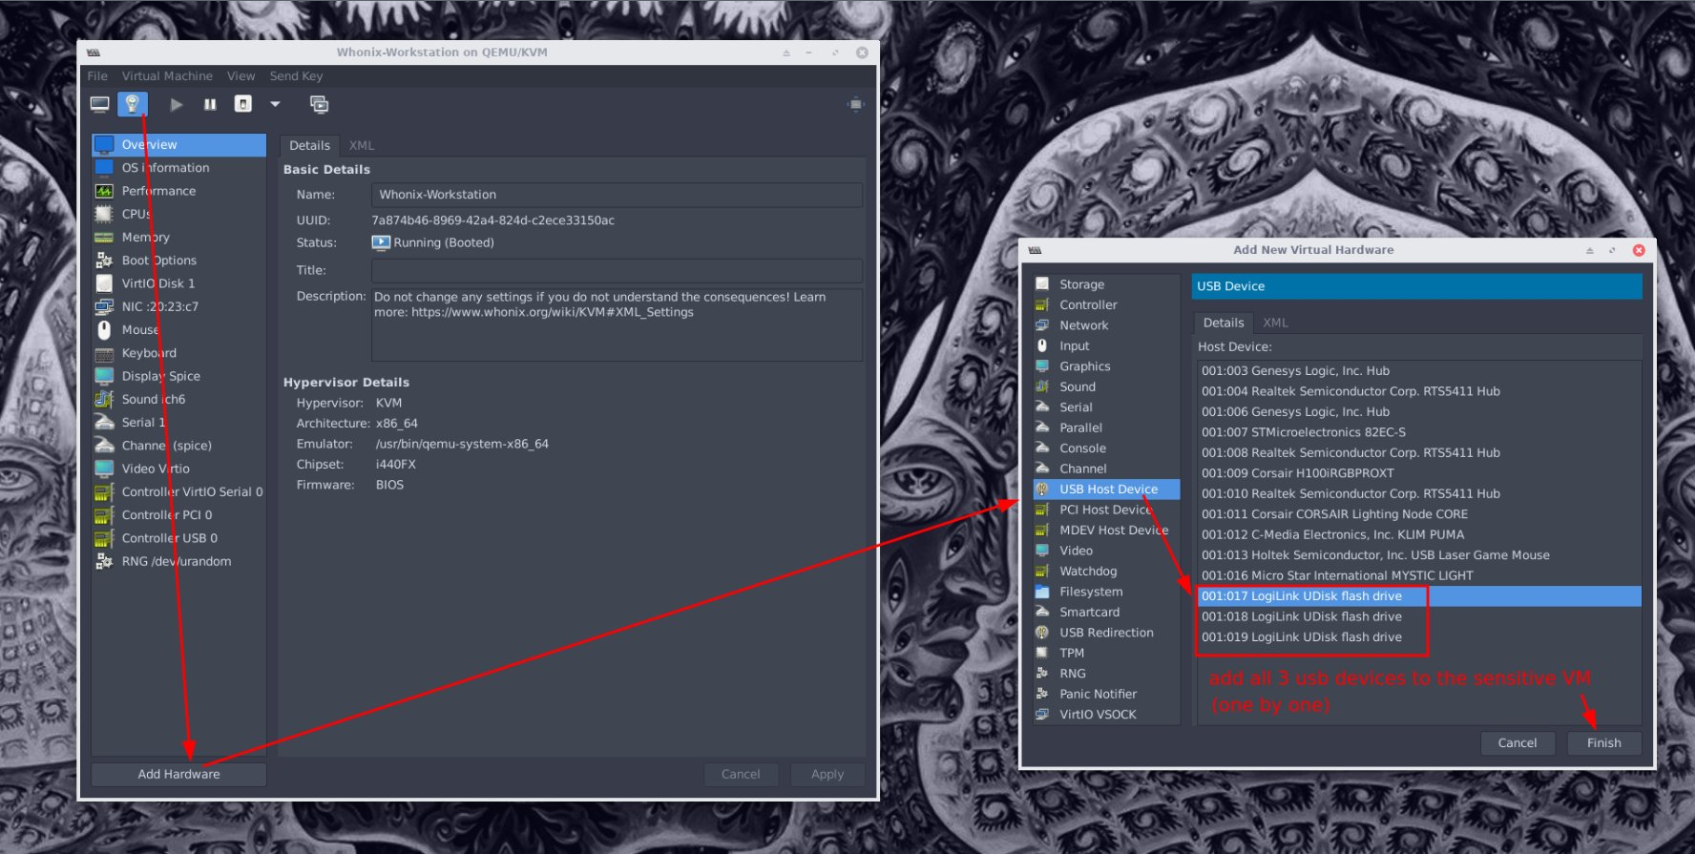Viewport: 1695px width, 854px height.
Task: Click Apply in VM details window
Action: [827, 774]
